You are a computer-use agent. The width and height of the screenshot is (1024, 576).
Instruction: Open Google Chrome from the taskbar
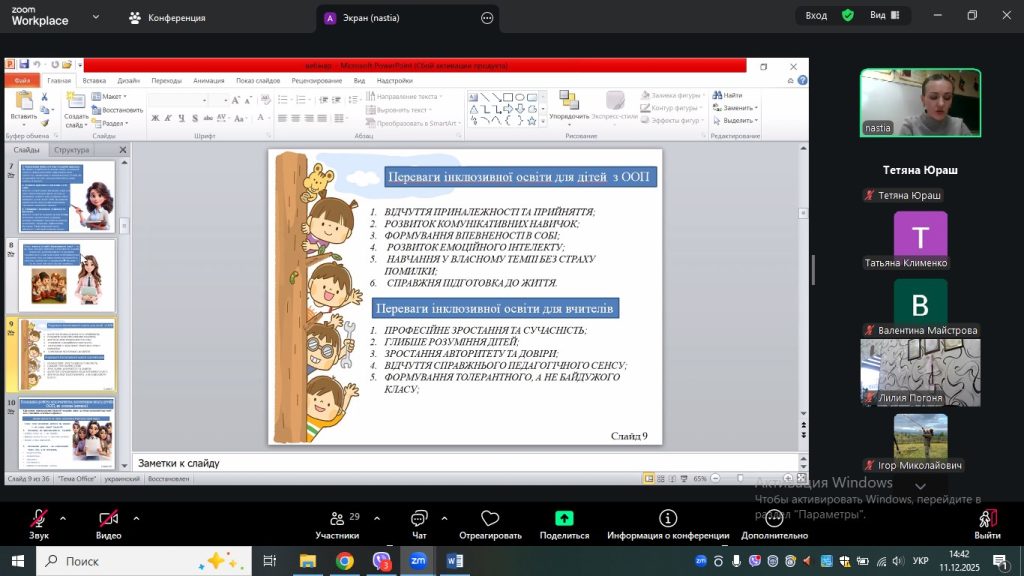pyautogui.click(x=344, y=561)
